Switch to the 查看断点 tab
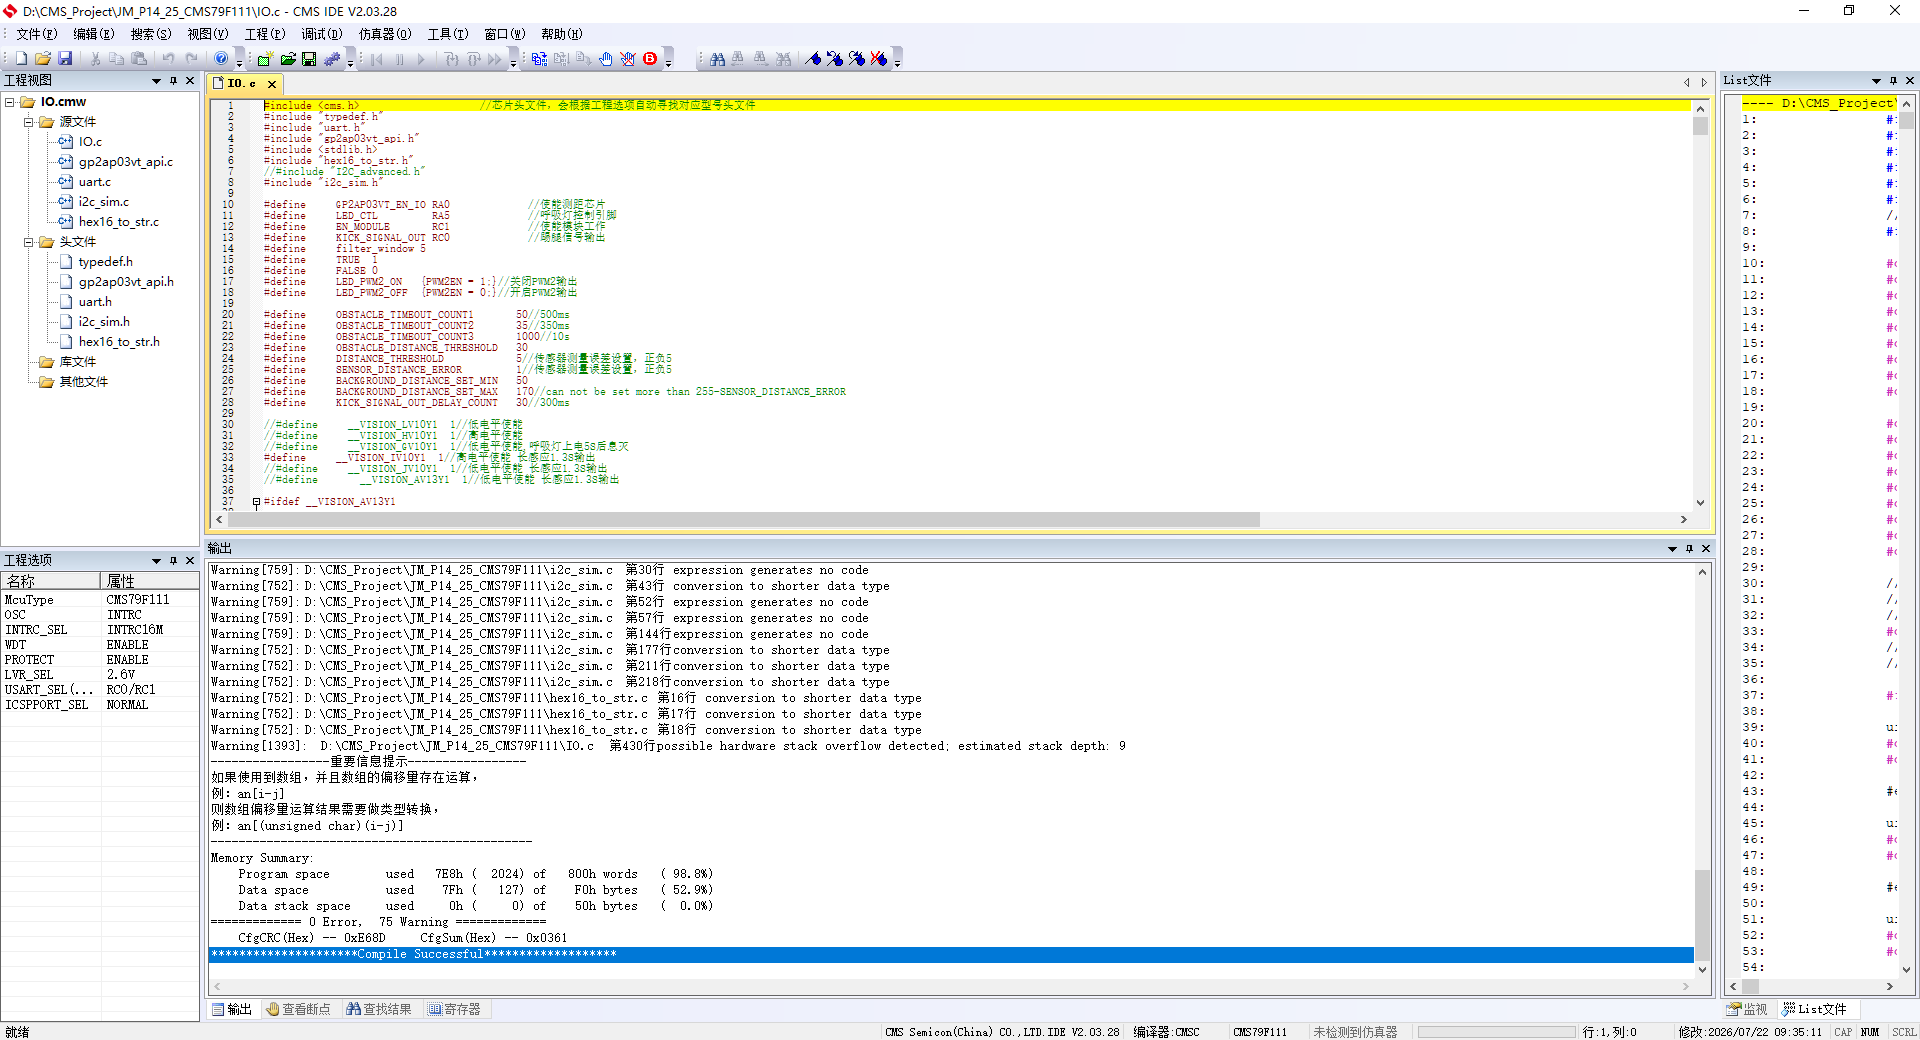 (298, 1009)
